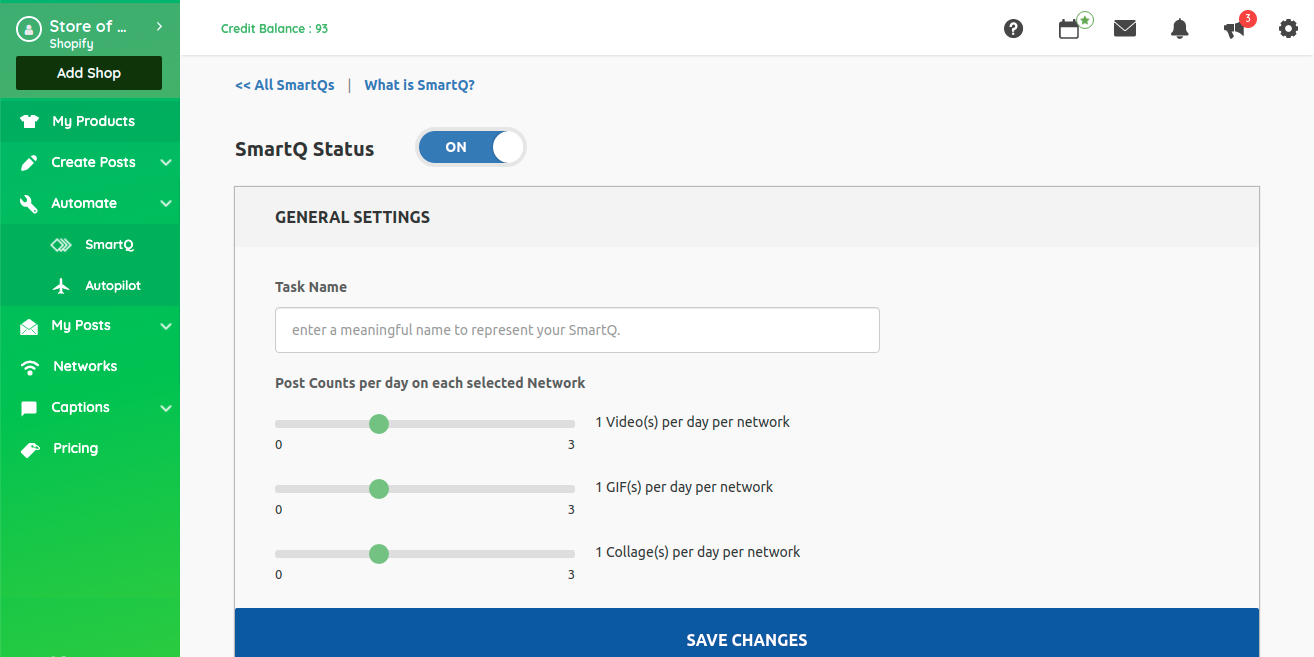
Task: Click the Task Name input field
Action: [x=577, y=330]
